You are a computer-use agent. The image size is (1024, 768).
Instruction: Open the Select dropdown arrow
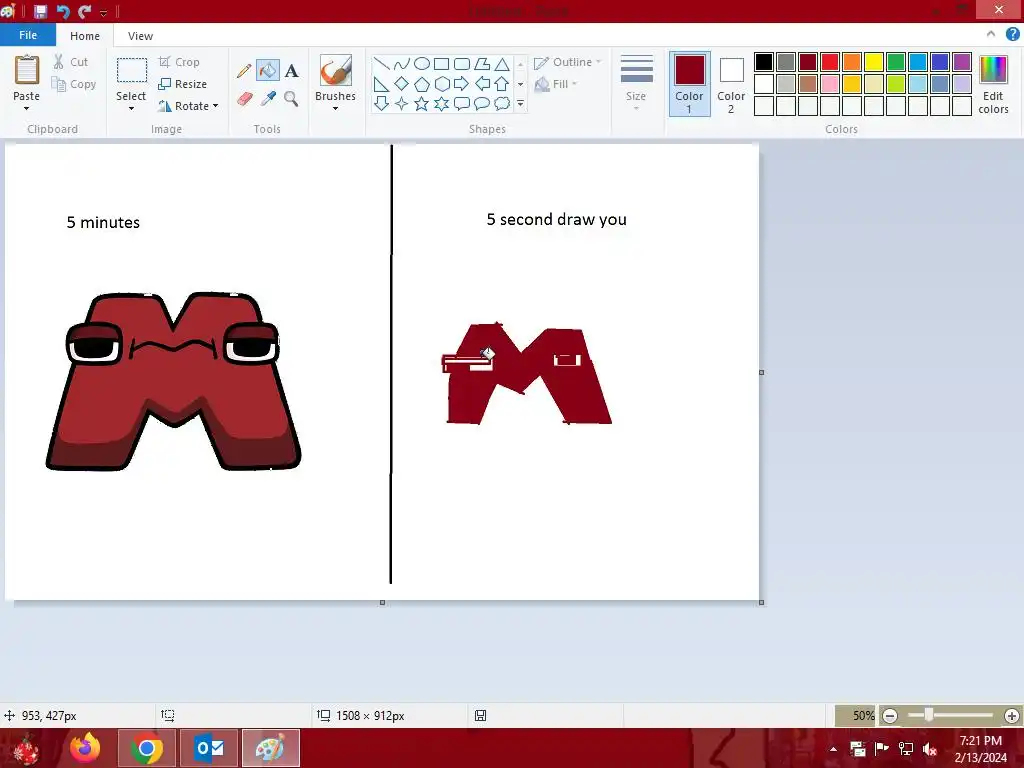(x=131, y=108)
